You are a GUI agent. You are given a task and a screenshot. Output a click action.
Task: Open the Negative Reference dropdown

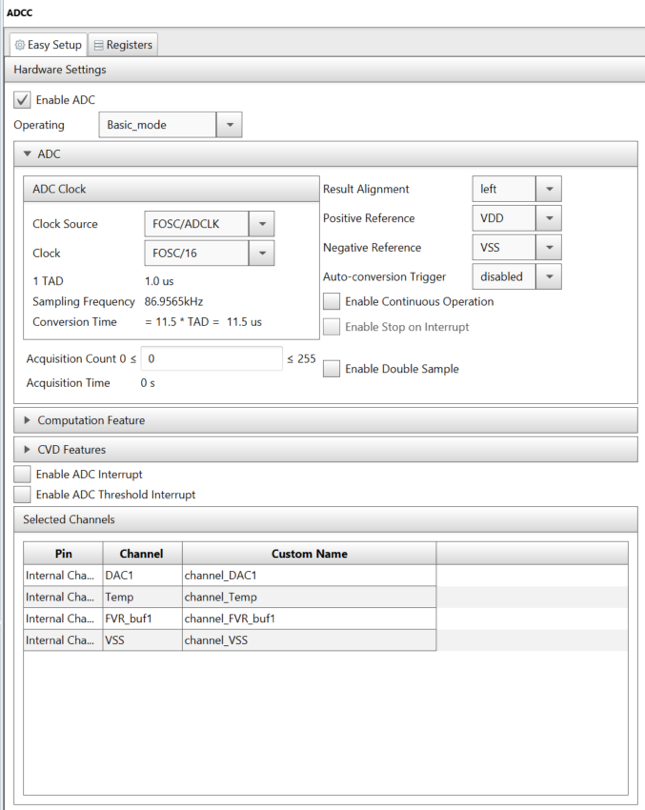pos(549,247)
